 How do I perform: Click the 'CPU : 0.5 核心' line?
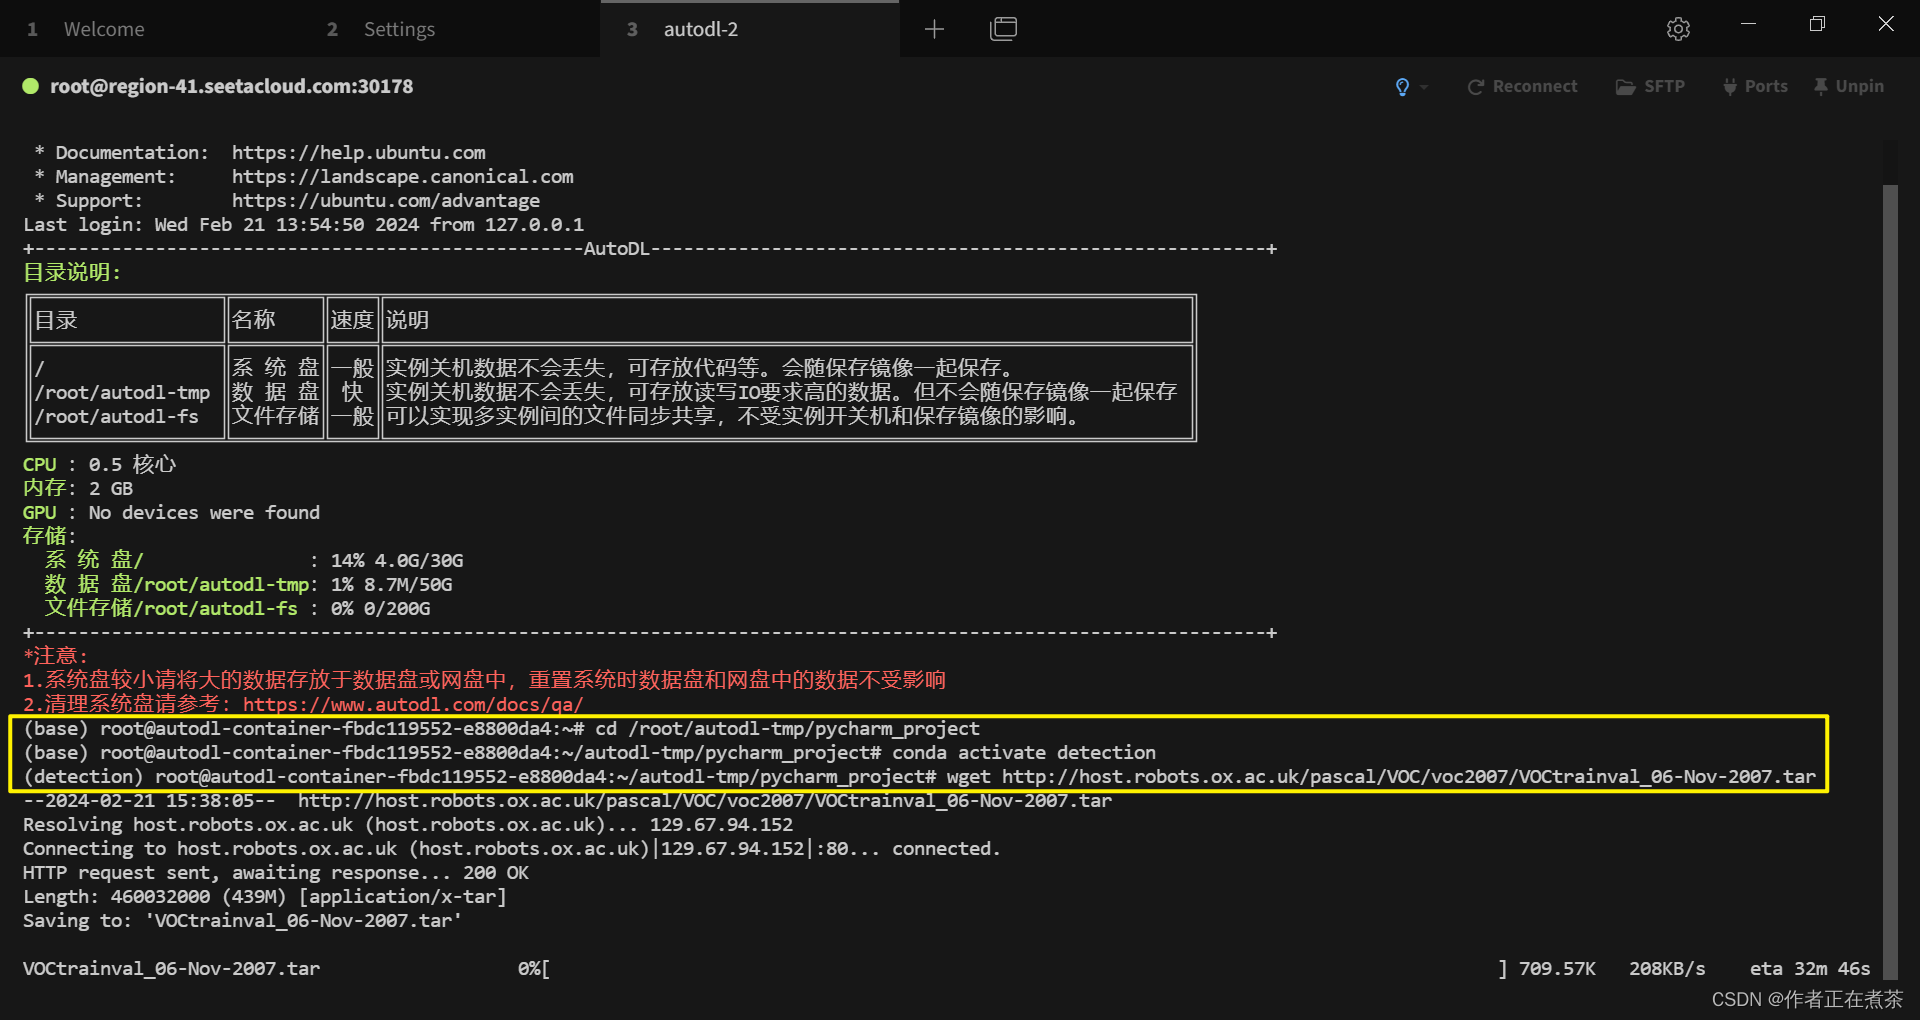(99, 464)
